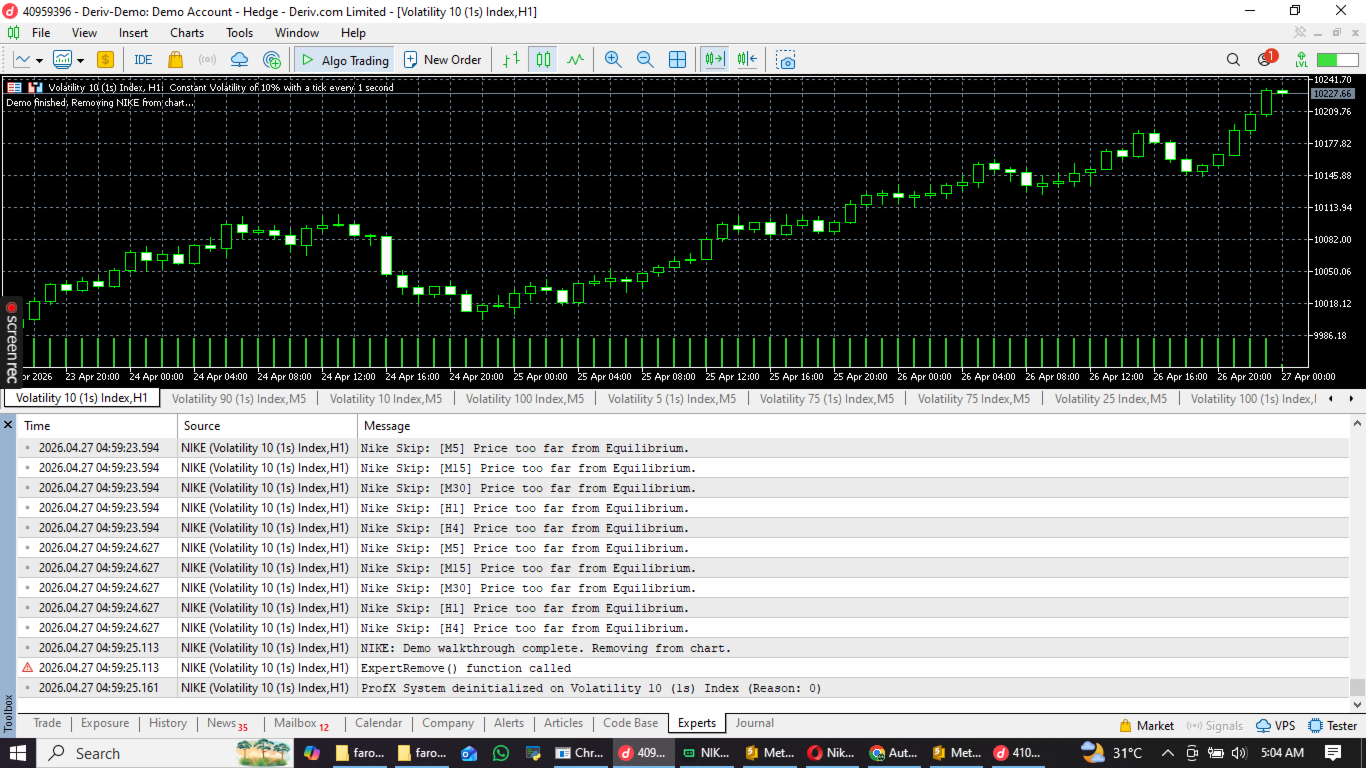Open the IDE (MetaEditor) toolbar button
This screenshot has height=768, width=1366.
click(143, 60)
